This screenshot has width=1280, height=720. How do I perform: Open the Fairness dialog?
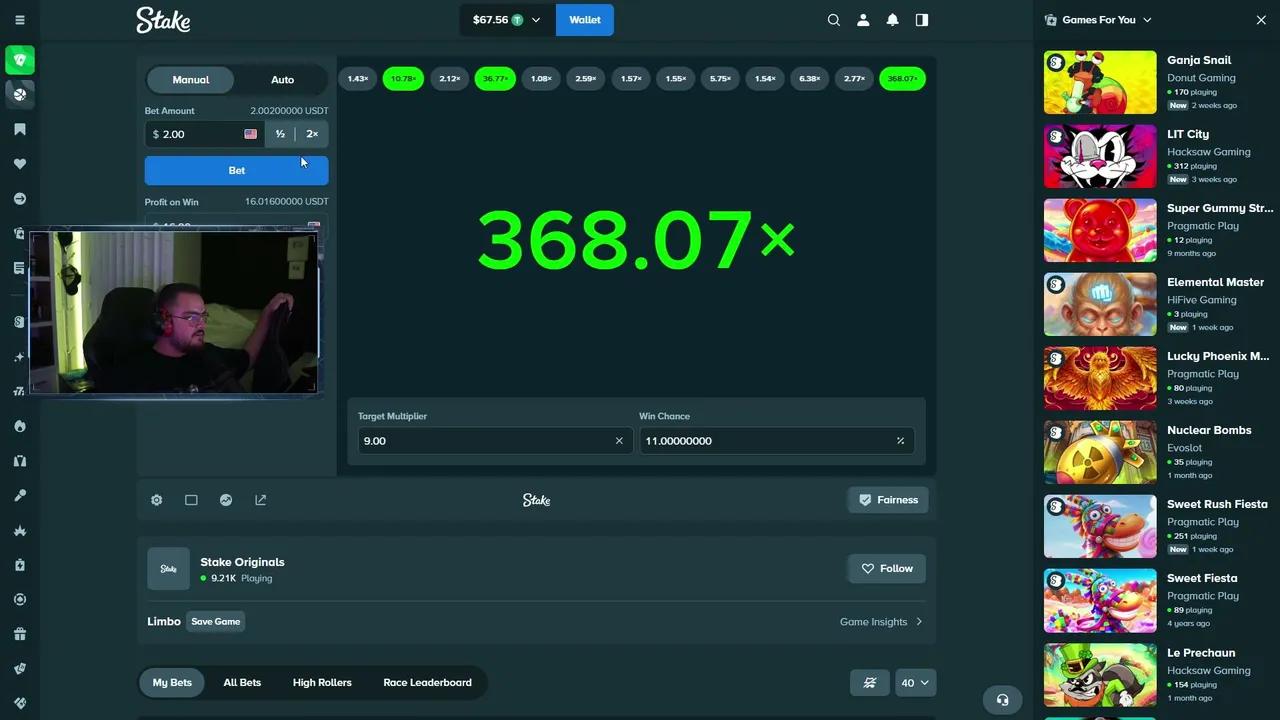(x=888, y=500)
